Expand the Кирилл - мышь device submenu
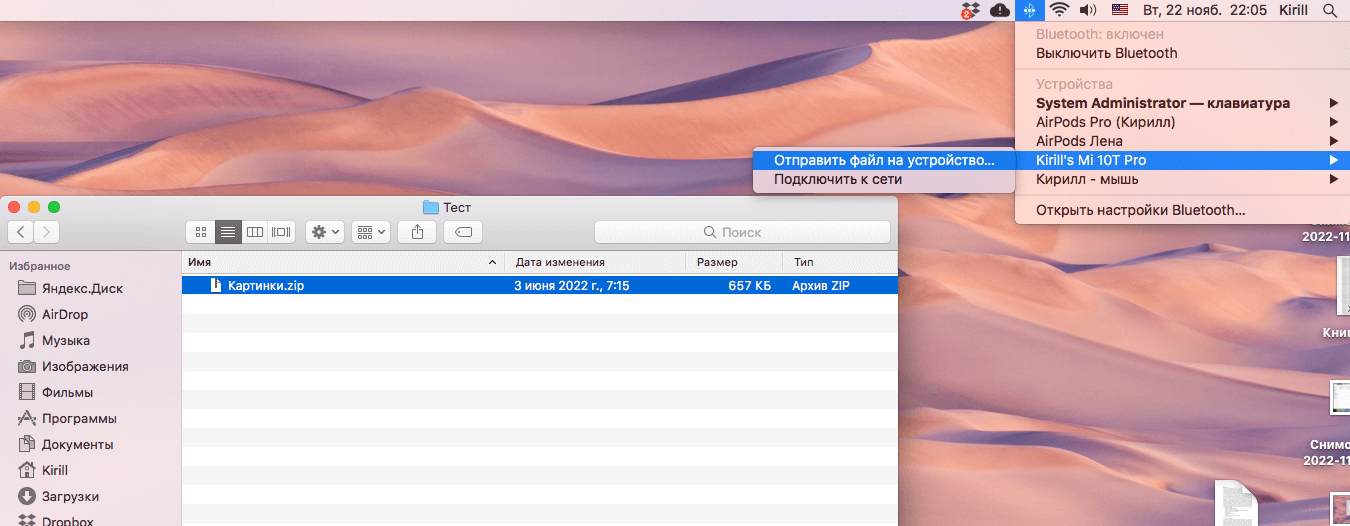 pos(1087,179)
